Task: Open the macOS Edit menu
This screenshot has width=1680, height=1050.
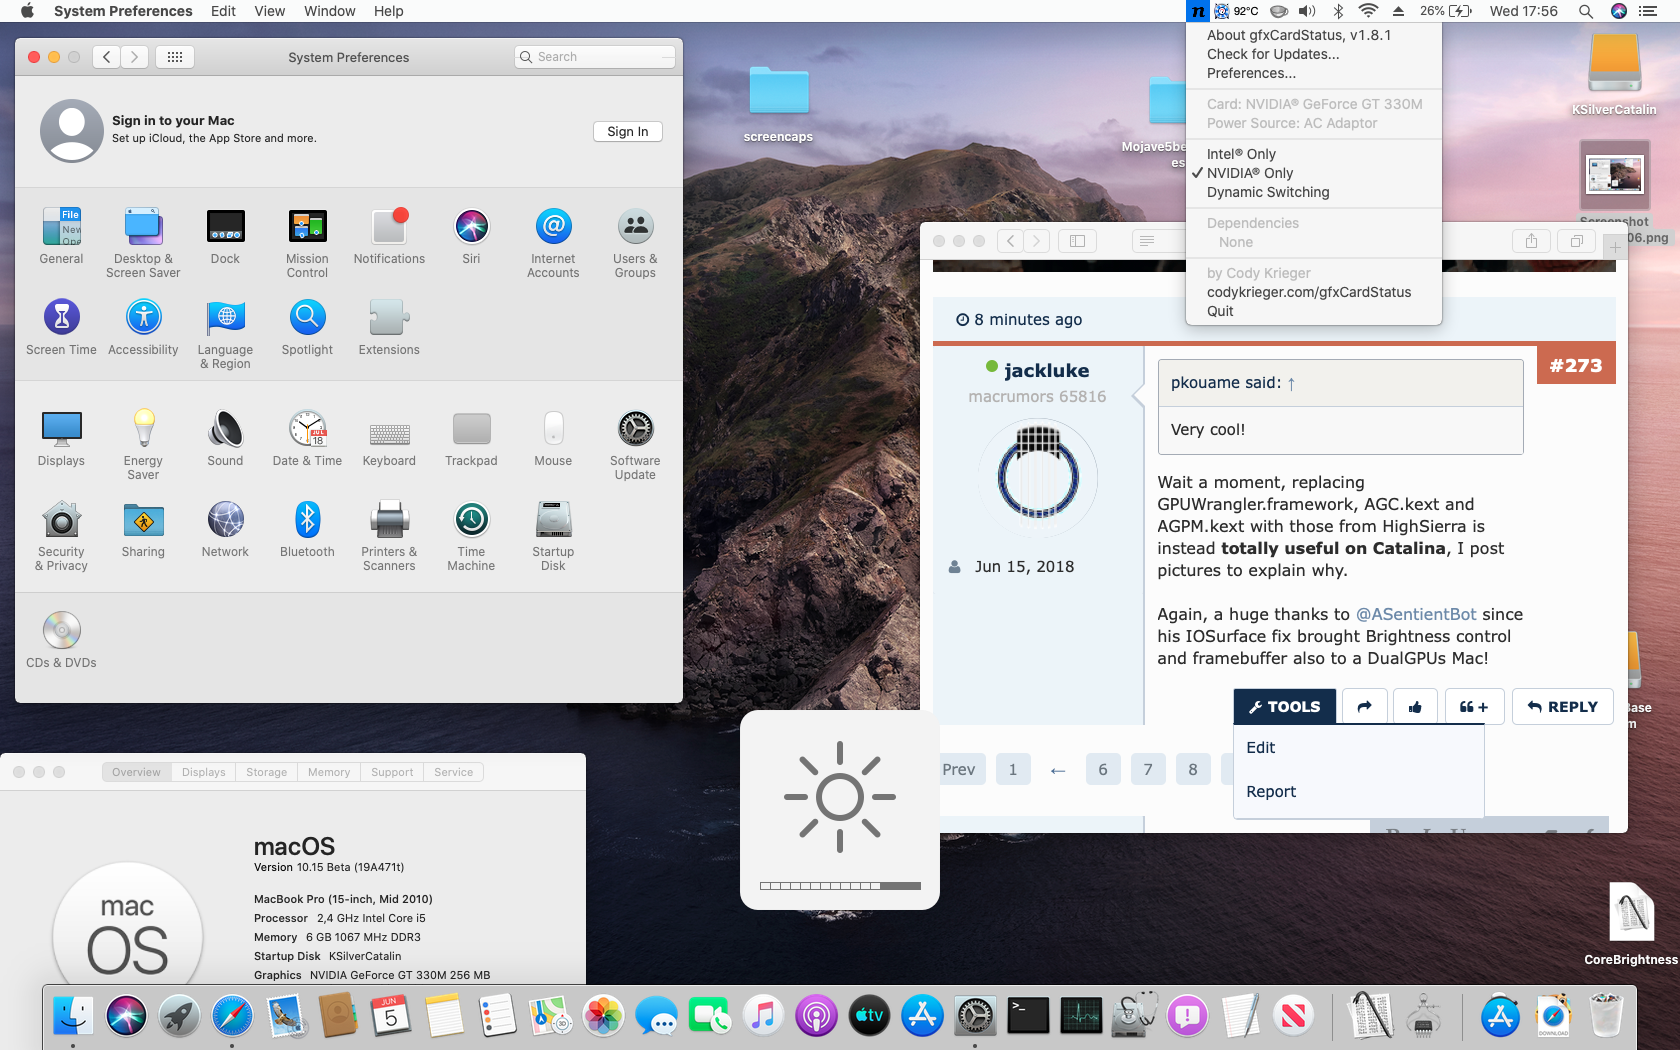Action: coord(223,11)
